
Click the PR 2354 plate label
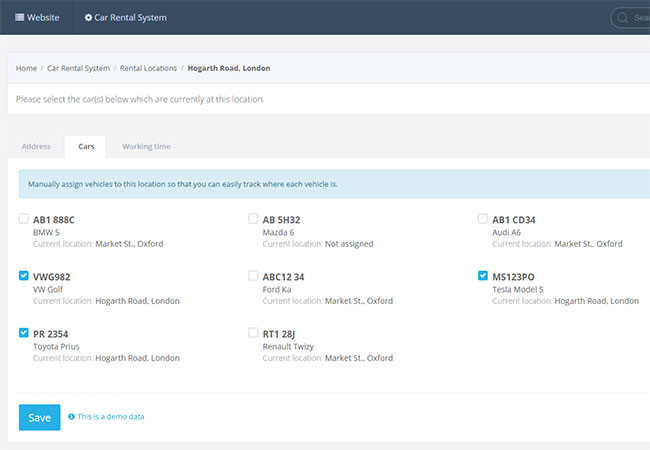coord(51,334)
